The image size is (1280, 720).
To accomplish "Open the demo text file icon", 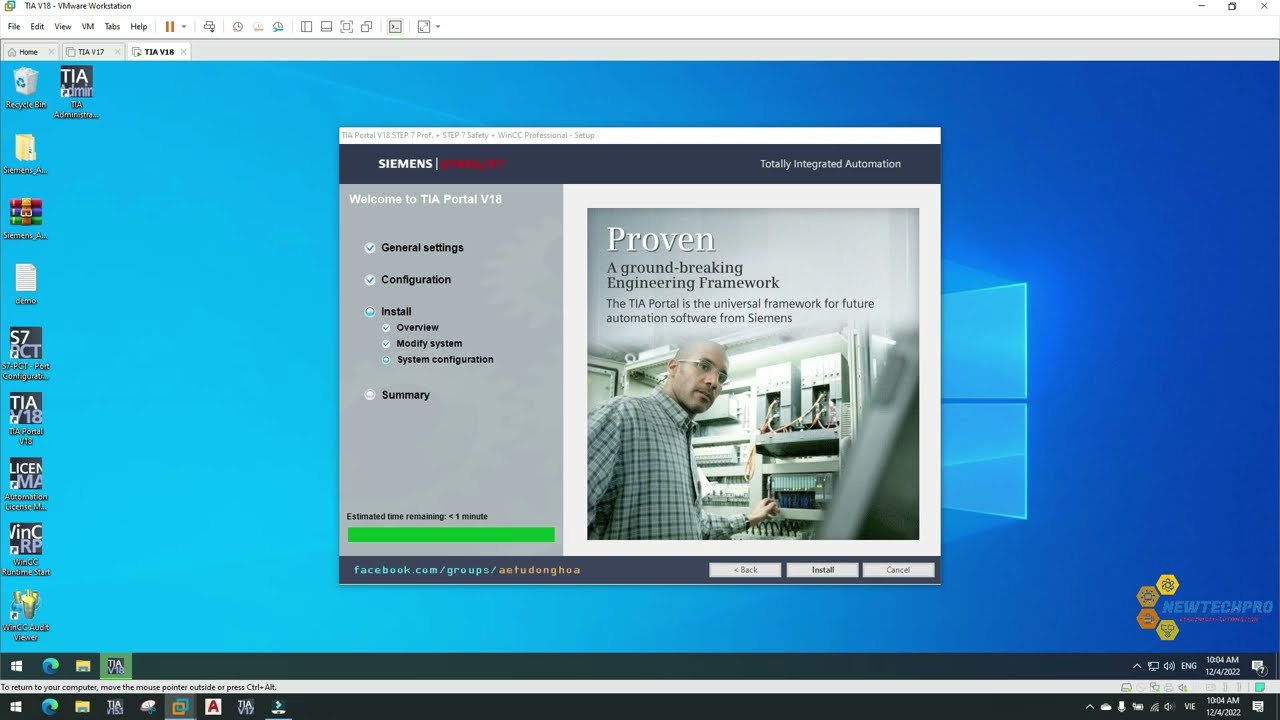I will coord(26,284).
